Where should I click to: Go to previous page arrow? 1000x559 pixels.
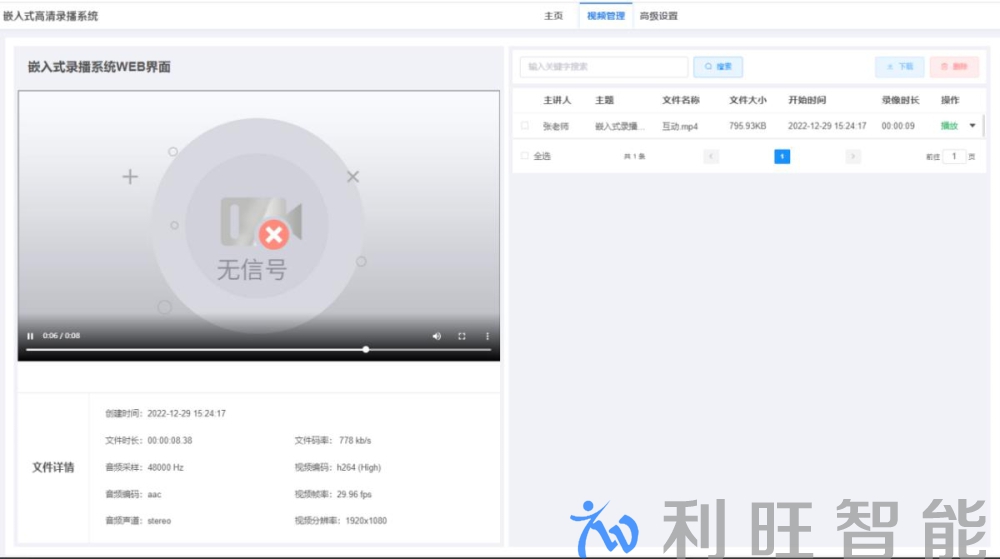pos(711,156)
